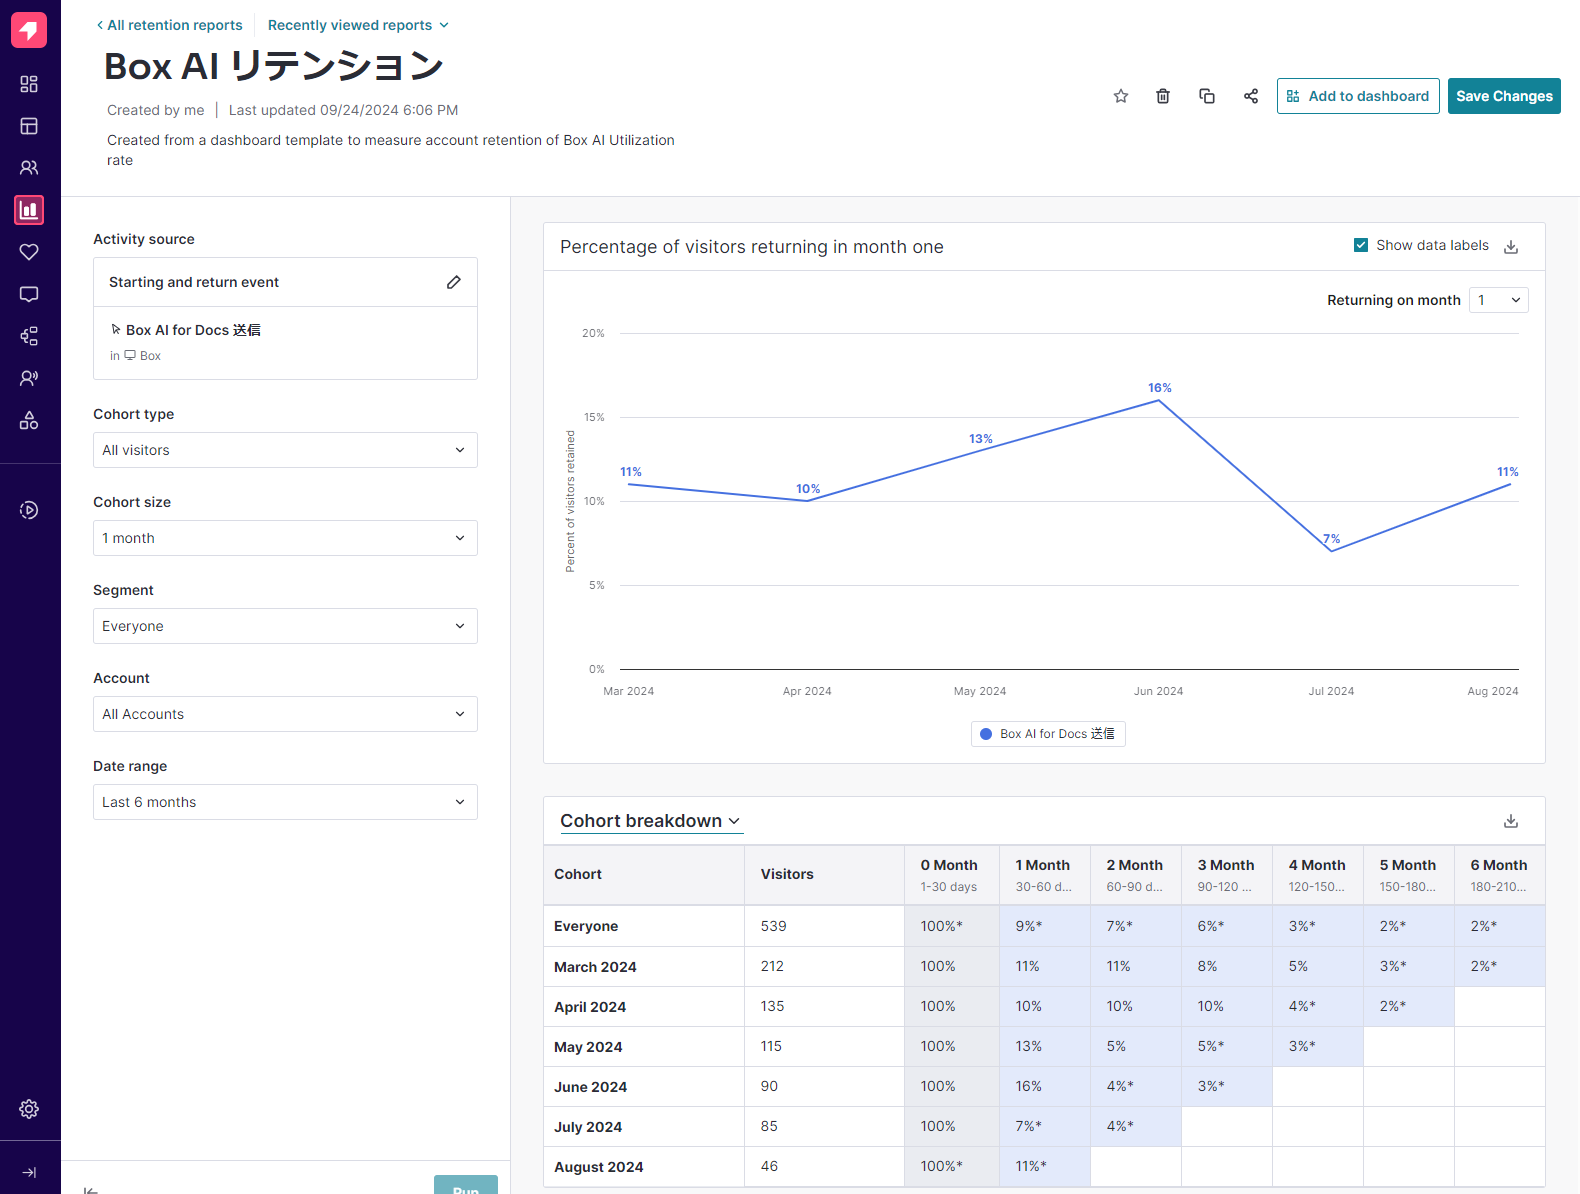Image resolution: width=1580 pixels, height=1194 pixels.
Task: Click the report description text
Action: click(391, 150)
